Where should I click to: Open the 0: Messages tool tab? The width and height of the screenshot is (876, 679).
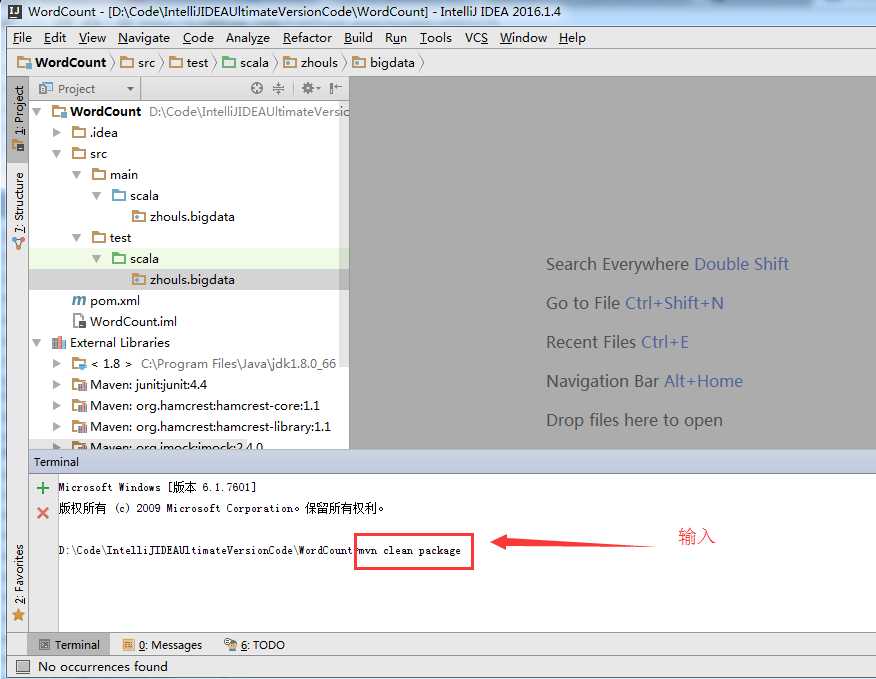162,645
